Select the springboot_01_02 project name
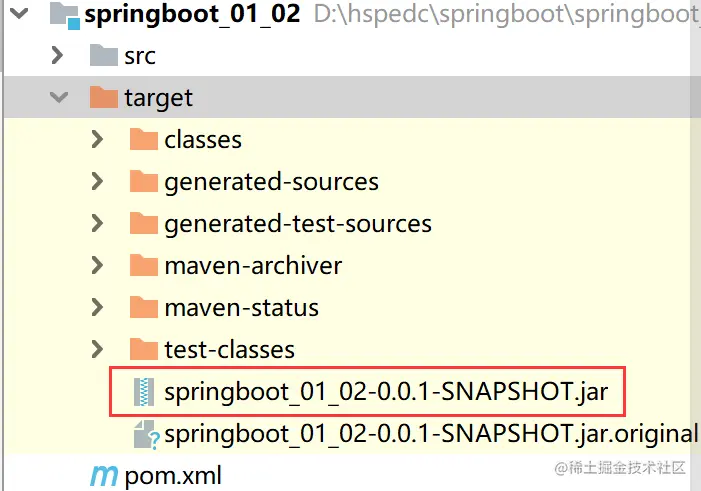Screen dimensions: 701x491 click(x=192, y=14)
